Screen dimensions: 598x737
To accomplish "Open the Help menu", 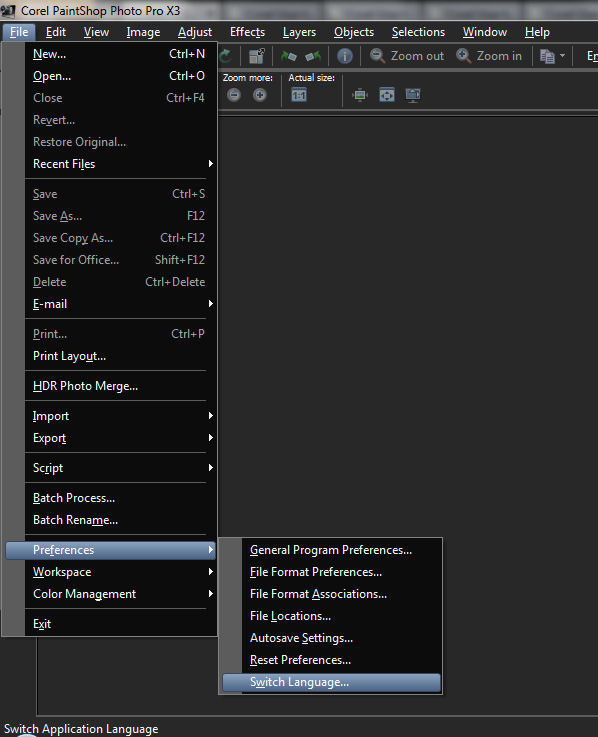I will click(x=537, y=32).
